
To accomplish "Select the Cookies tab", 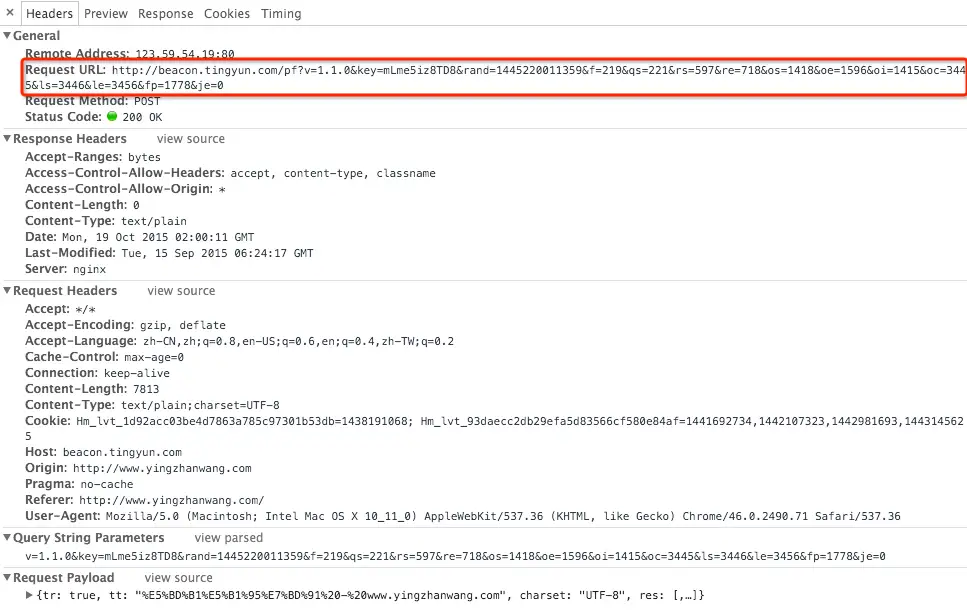I will (x=227, y=14).
